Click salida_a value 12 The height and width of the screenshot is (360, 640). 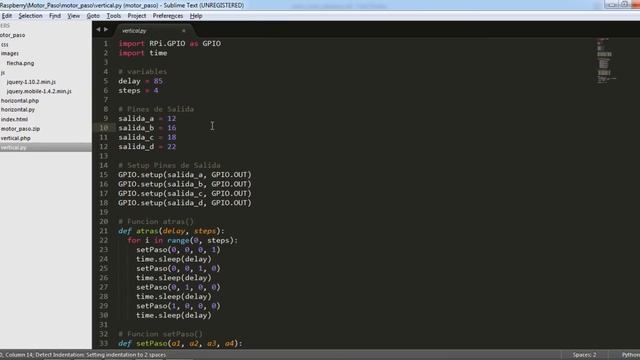(171, 119)
